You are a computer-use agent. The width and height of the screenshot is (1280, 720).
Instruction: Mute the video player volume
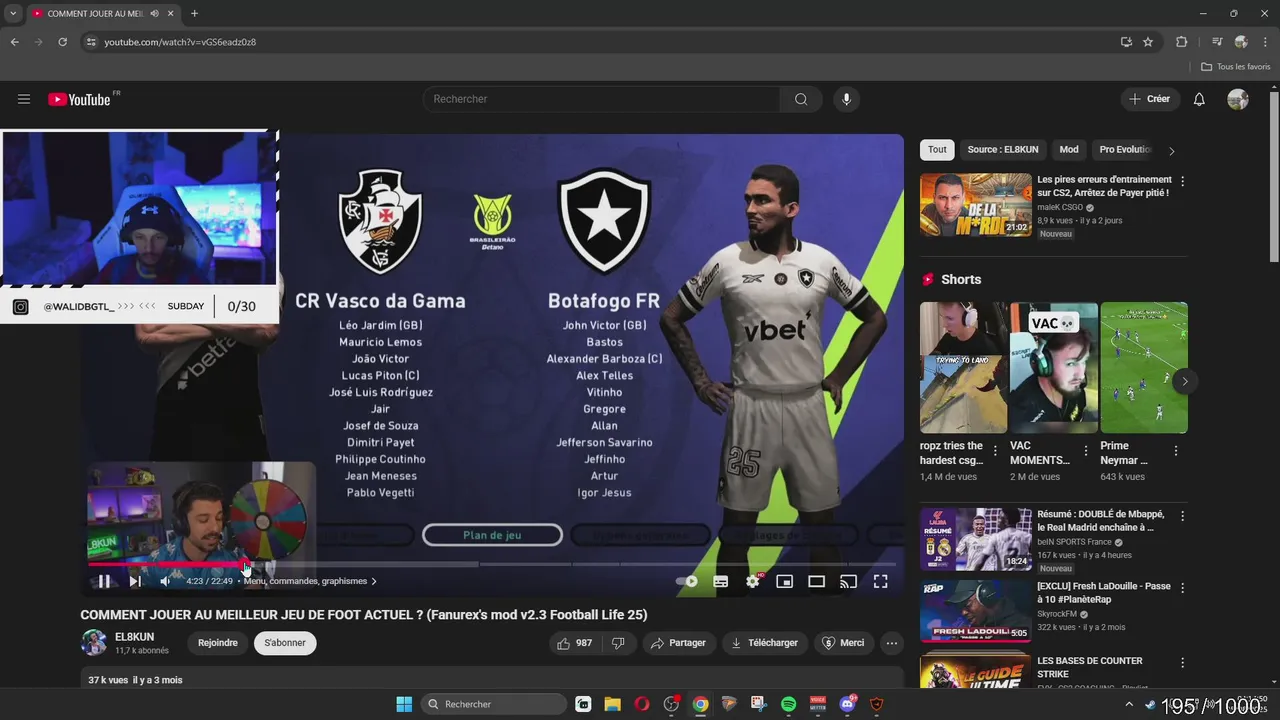(165, 581)
